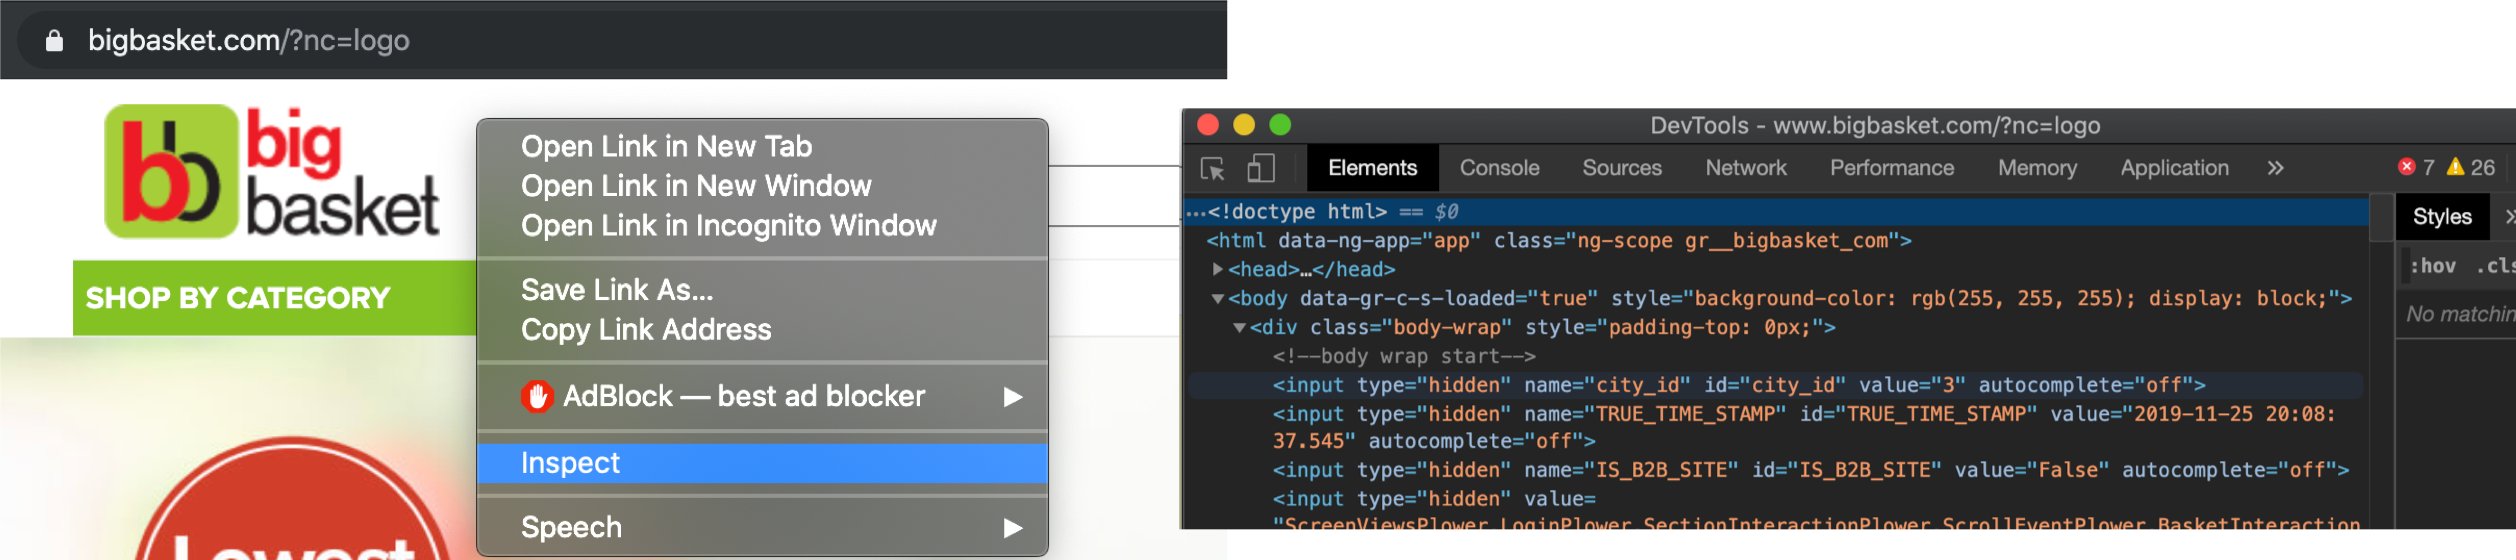
Task: Click the AdBlock hand icon
Action: 537,397
